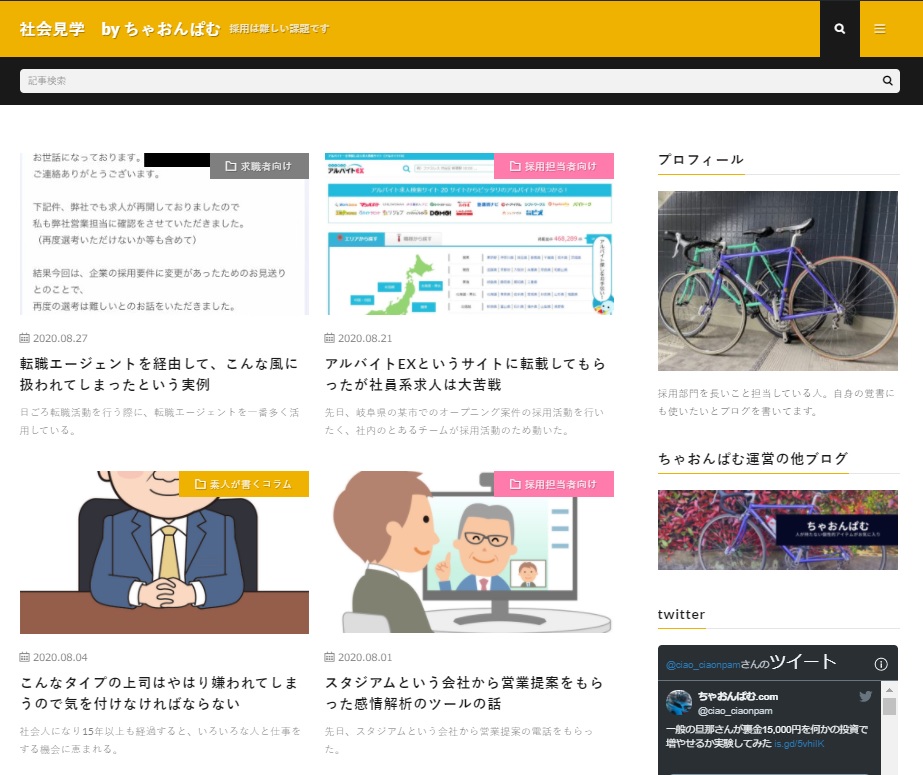
Task: Click the date 2020.08.27
Action: point(60,338)
